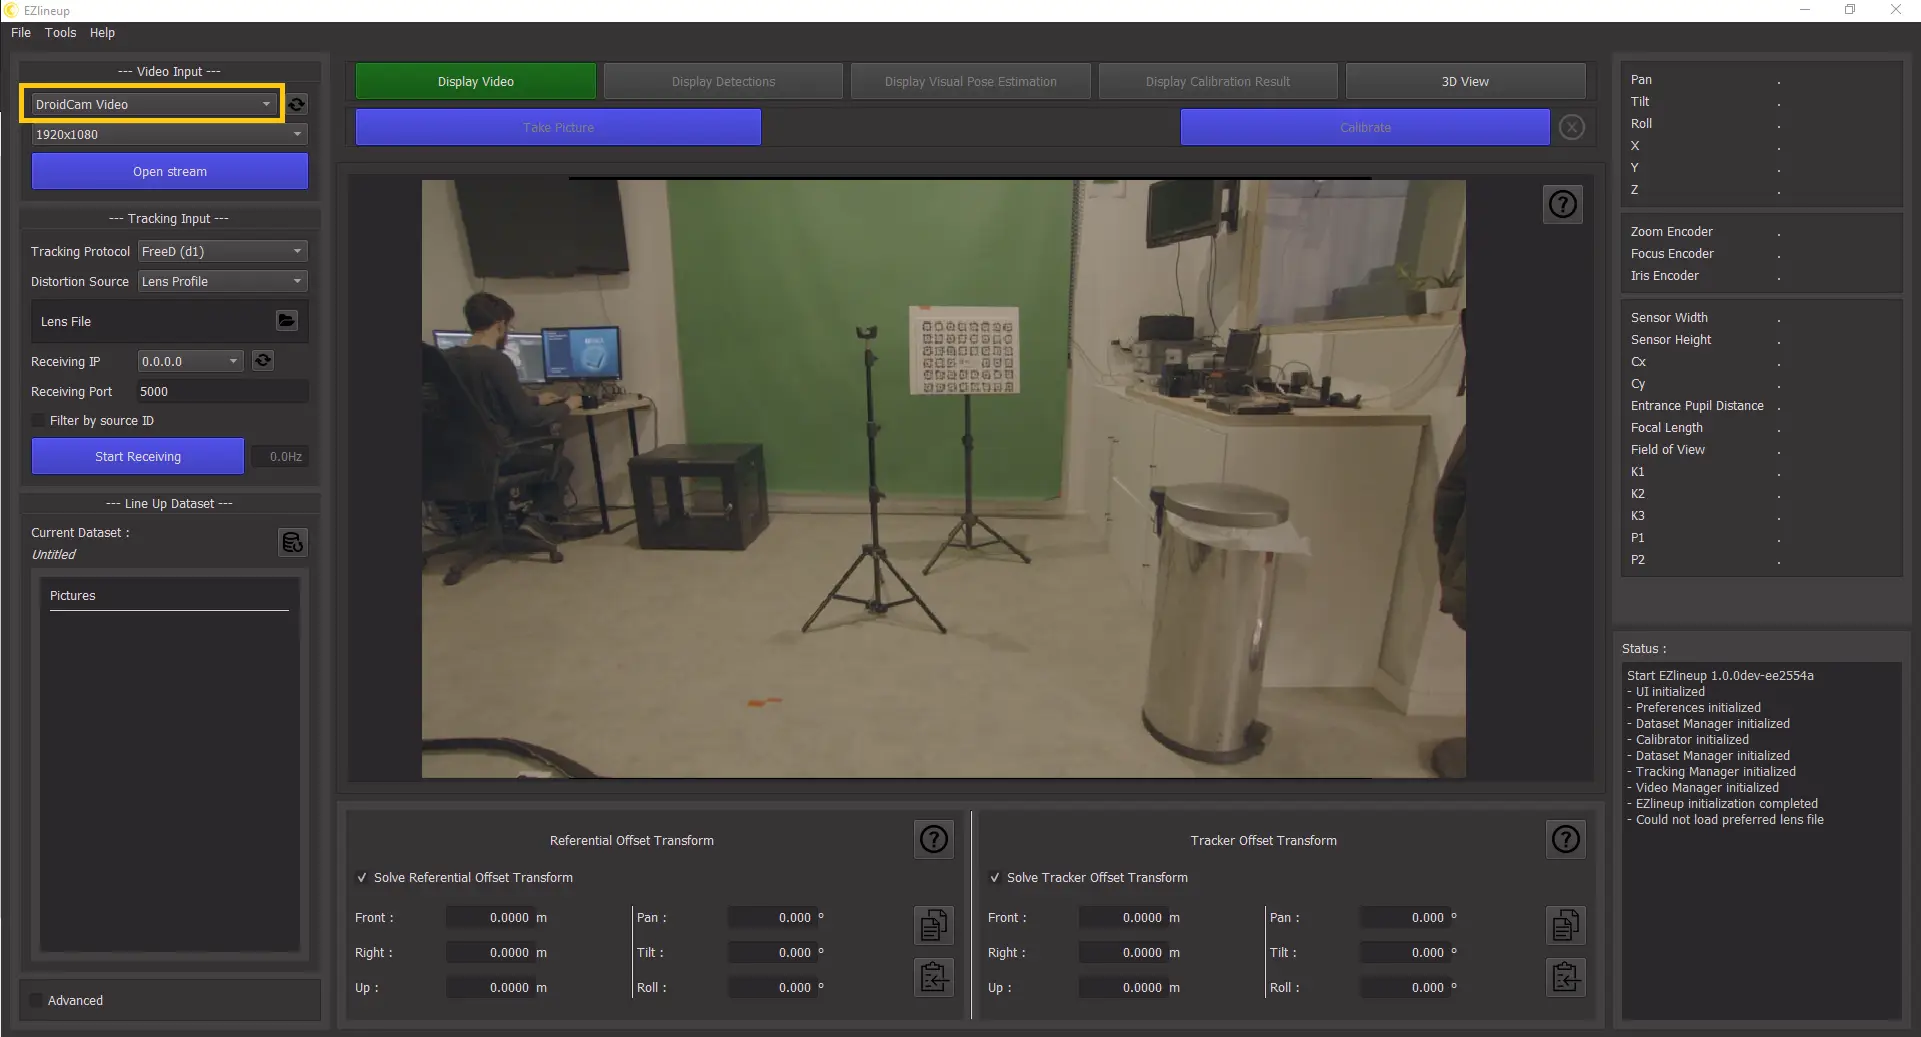Open help for the video viewer
This screenshot has height=1037, width=1921.
pyautogui.click(x=1562, y=205)
